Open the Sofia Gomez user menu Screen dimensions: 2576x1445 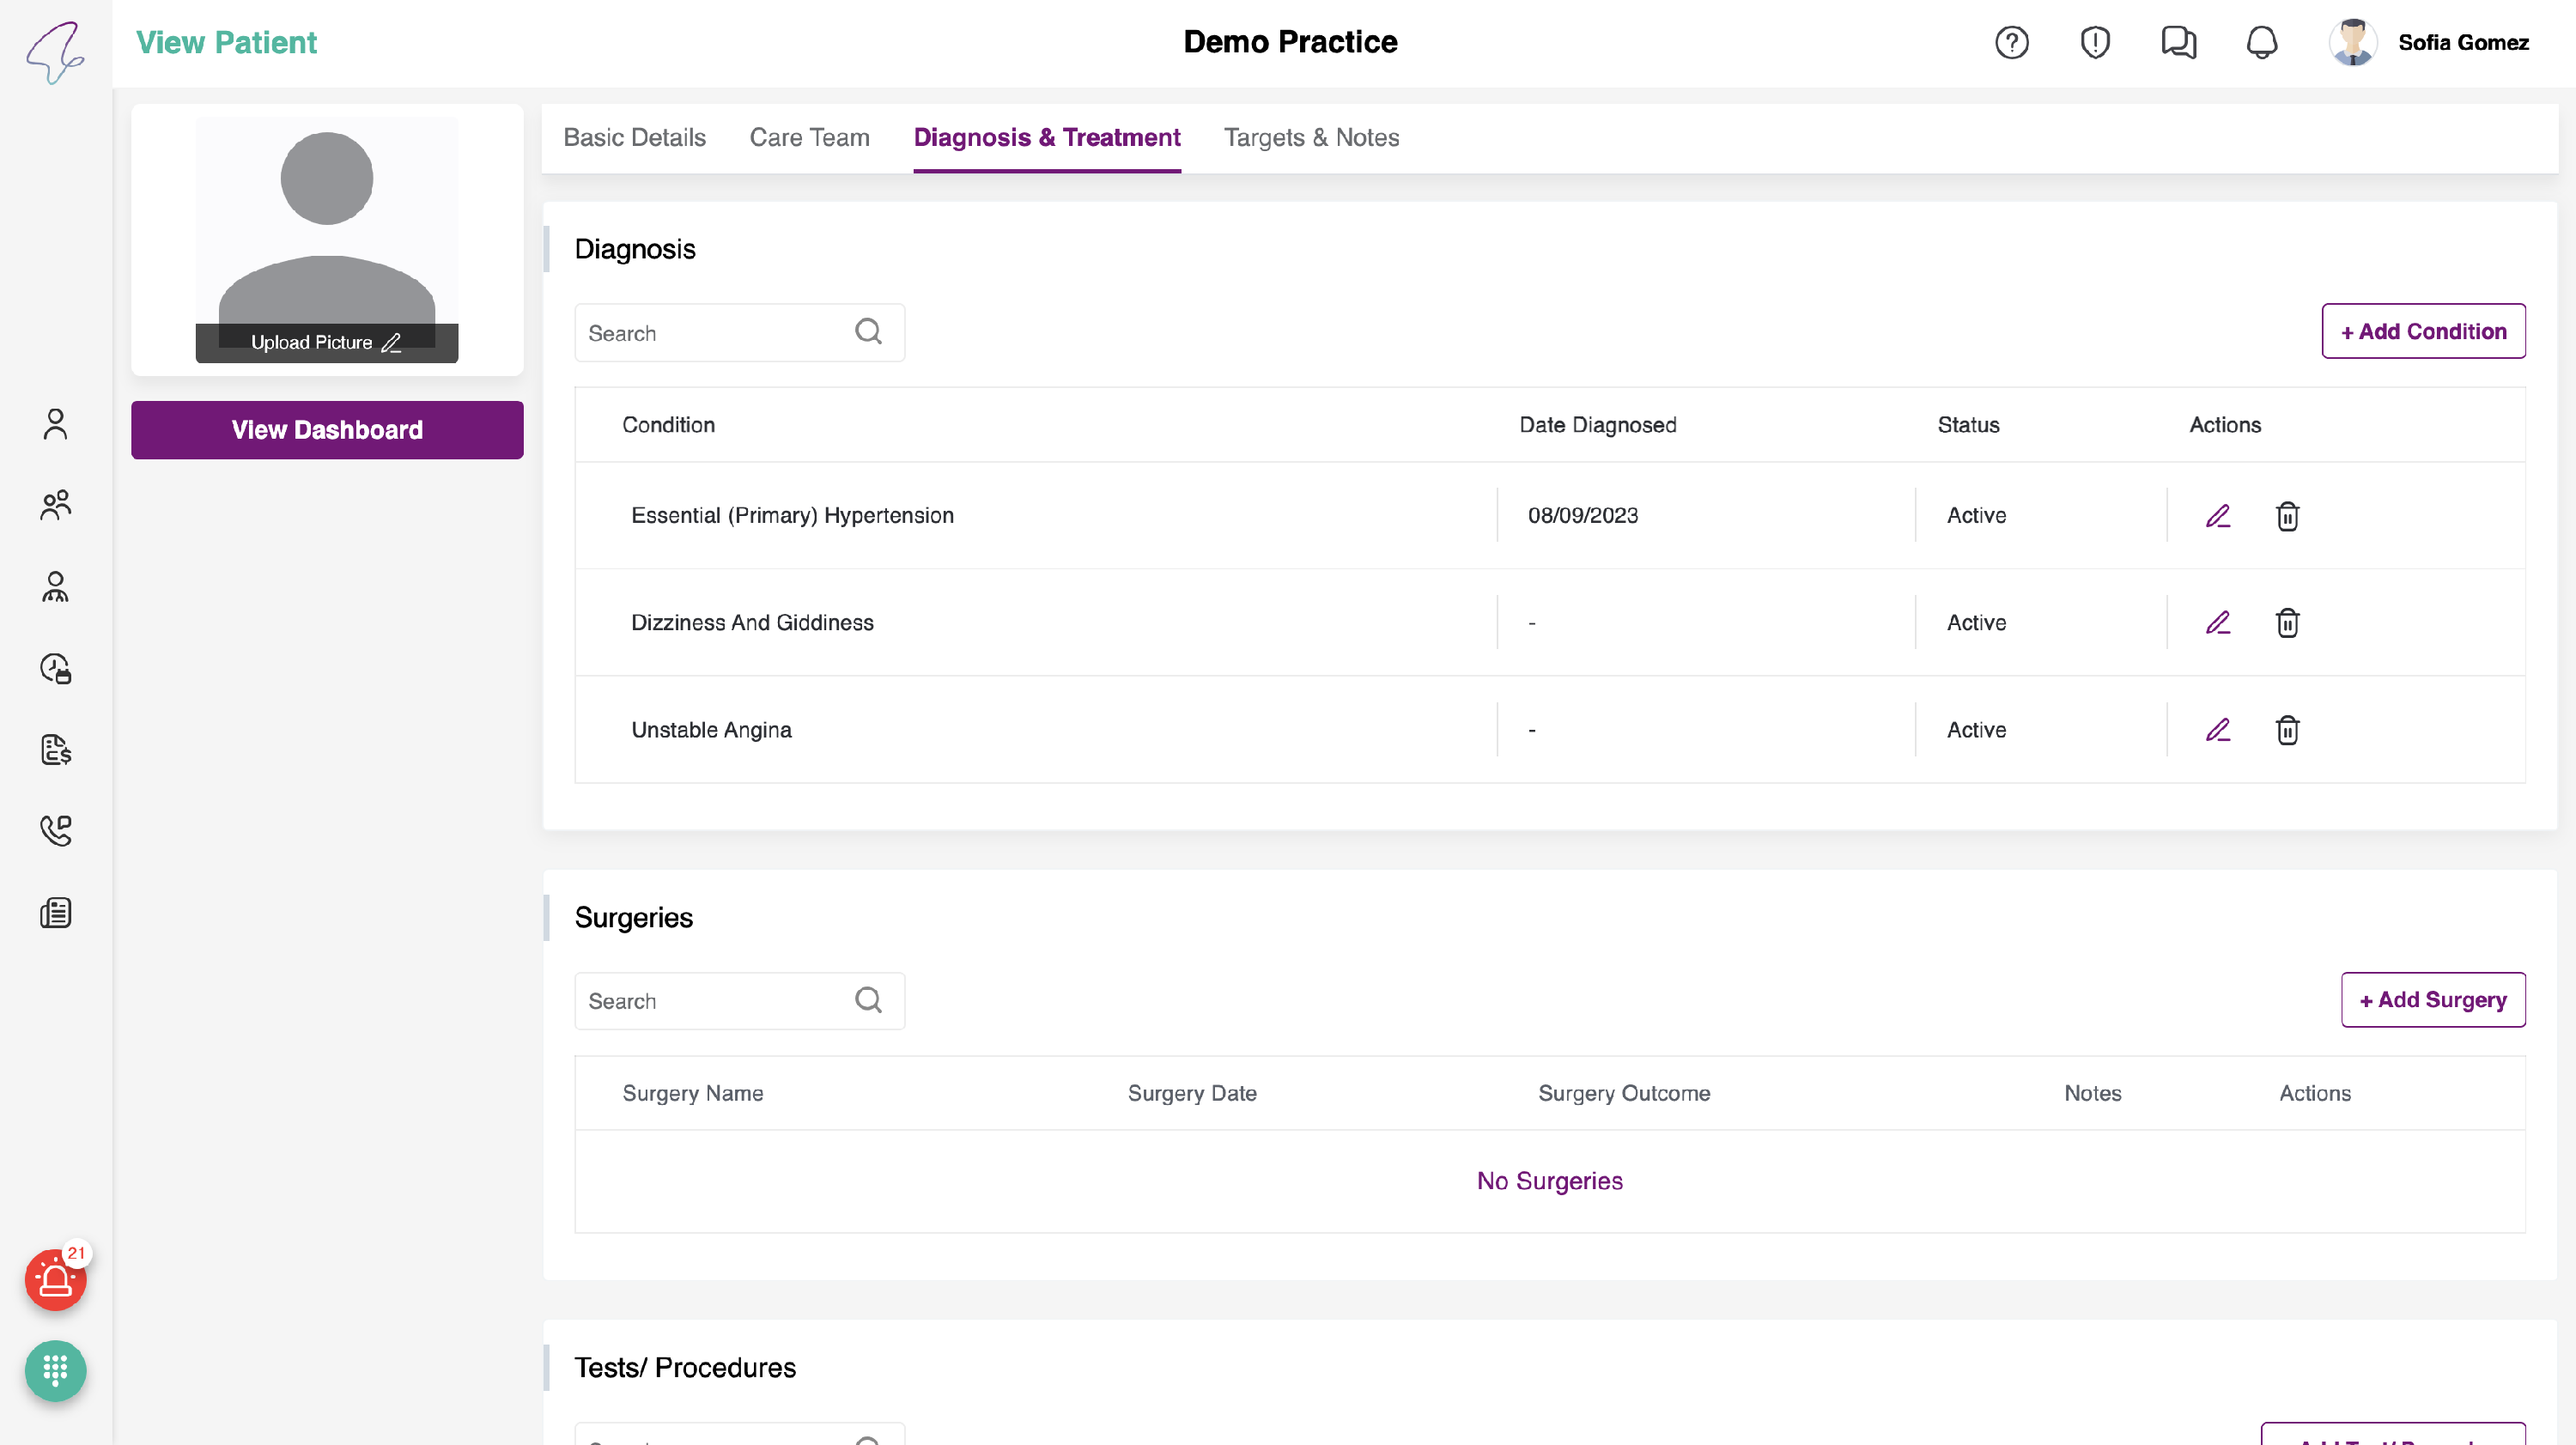point(2462,43)
